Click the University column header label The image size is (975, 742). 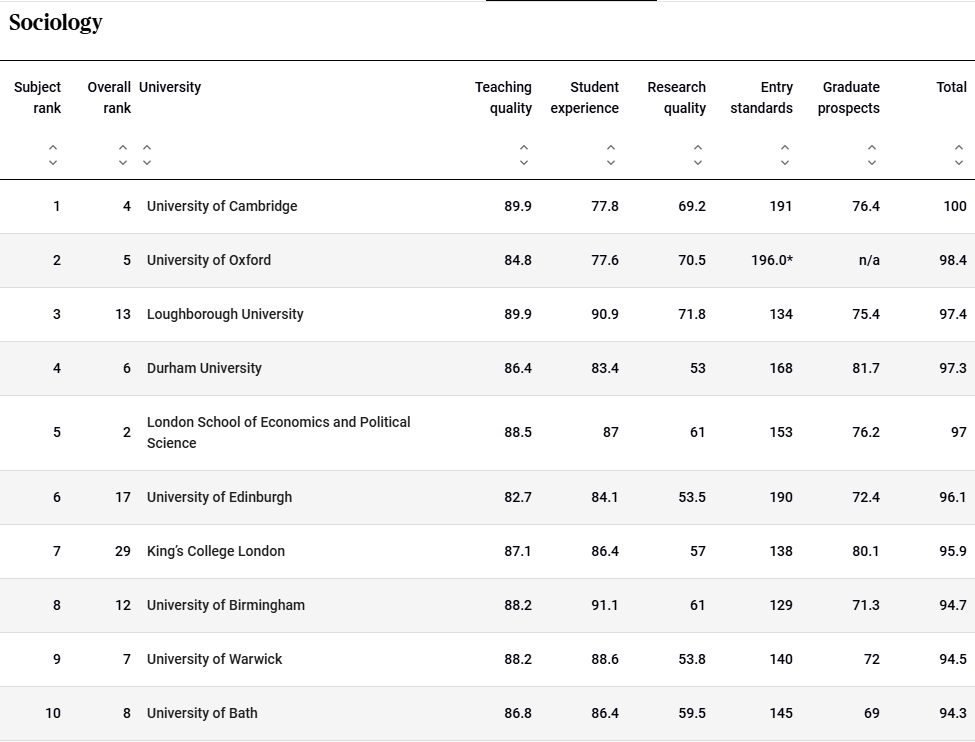click(170, 87)
